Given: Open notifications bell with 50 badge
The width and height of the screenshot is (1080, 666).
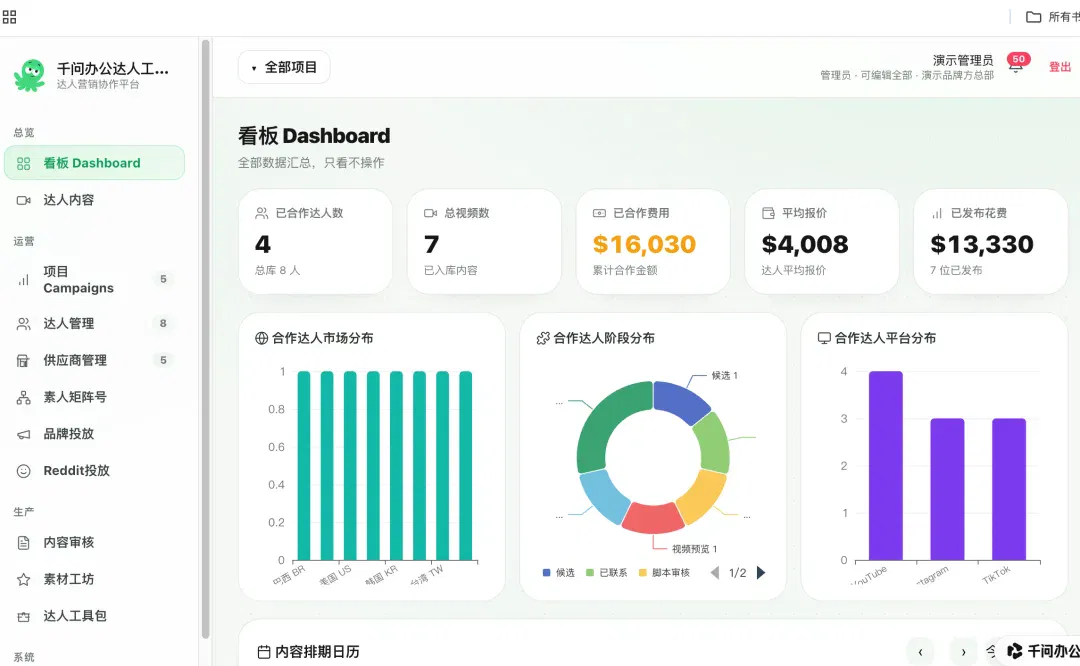Looking at the screenshot, I should click(x=1016, y=66).
